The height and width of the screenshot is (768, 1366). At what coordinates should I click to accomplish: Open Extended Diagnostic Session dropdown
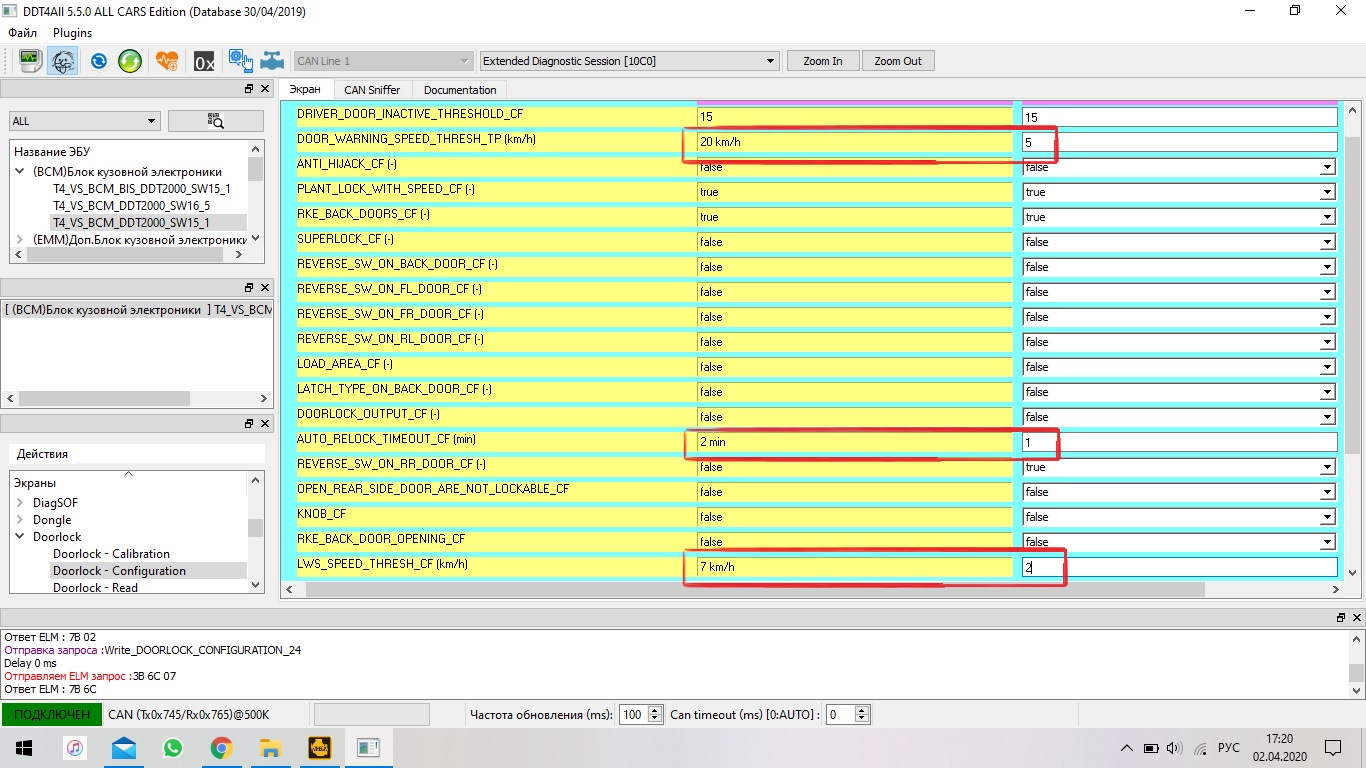629,61
